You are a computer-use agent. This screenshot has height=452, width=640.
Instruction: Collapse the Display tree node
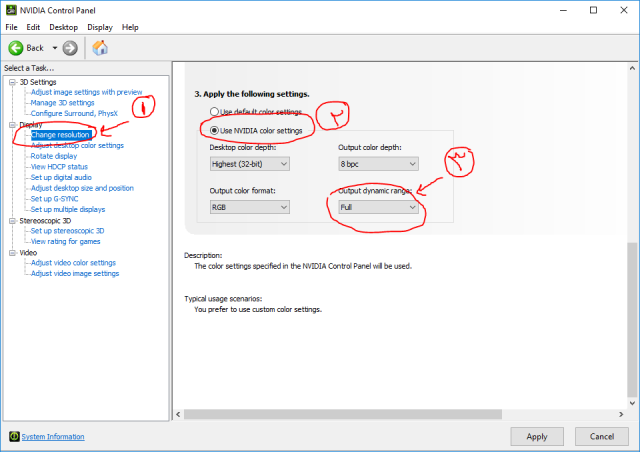click(13, 125)
